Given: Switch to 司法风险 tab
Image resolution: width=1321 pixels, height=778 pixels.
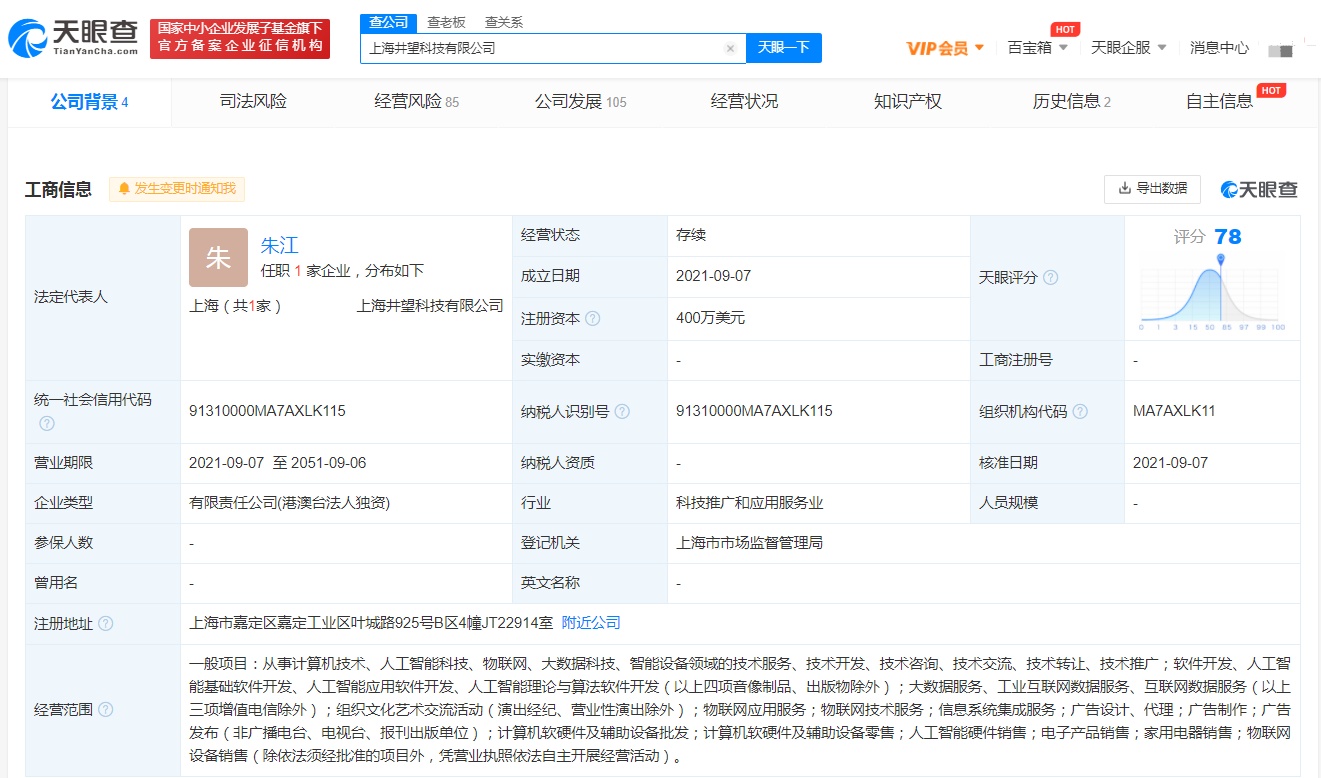Looking at the screenshot, I should pos(253,101).
